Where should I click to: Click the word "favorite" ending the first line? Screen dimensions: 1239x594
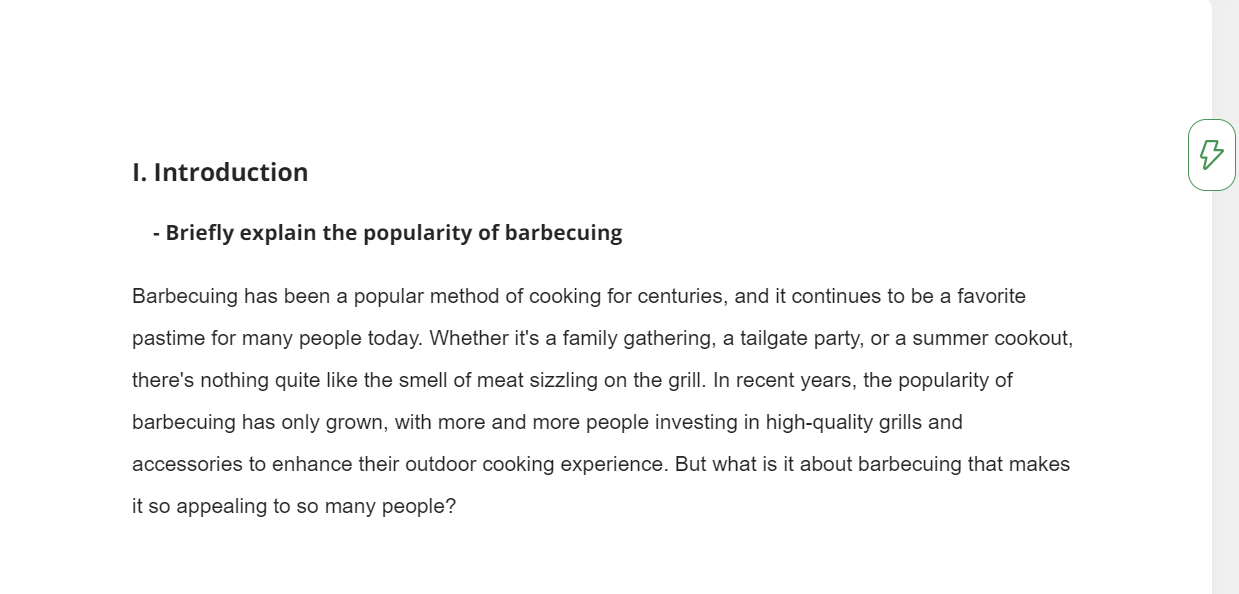tap(991, 297)
